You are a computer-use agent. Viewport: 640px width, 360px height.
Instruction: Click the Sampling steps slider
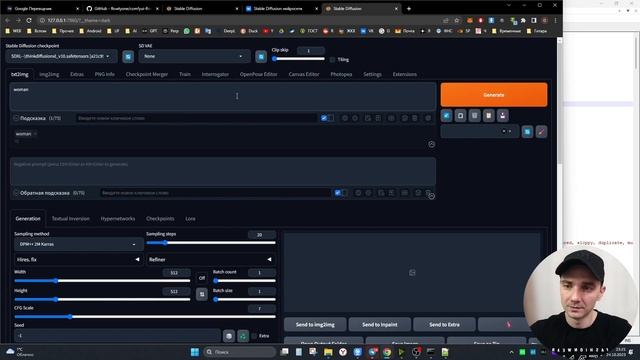click(211, 243)
